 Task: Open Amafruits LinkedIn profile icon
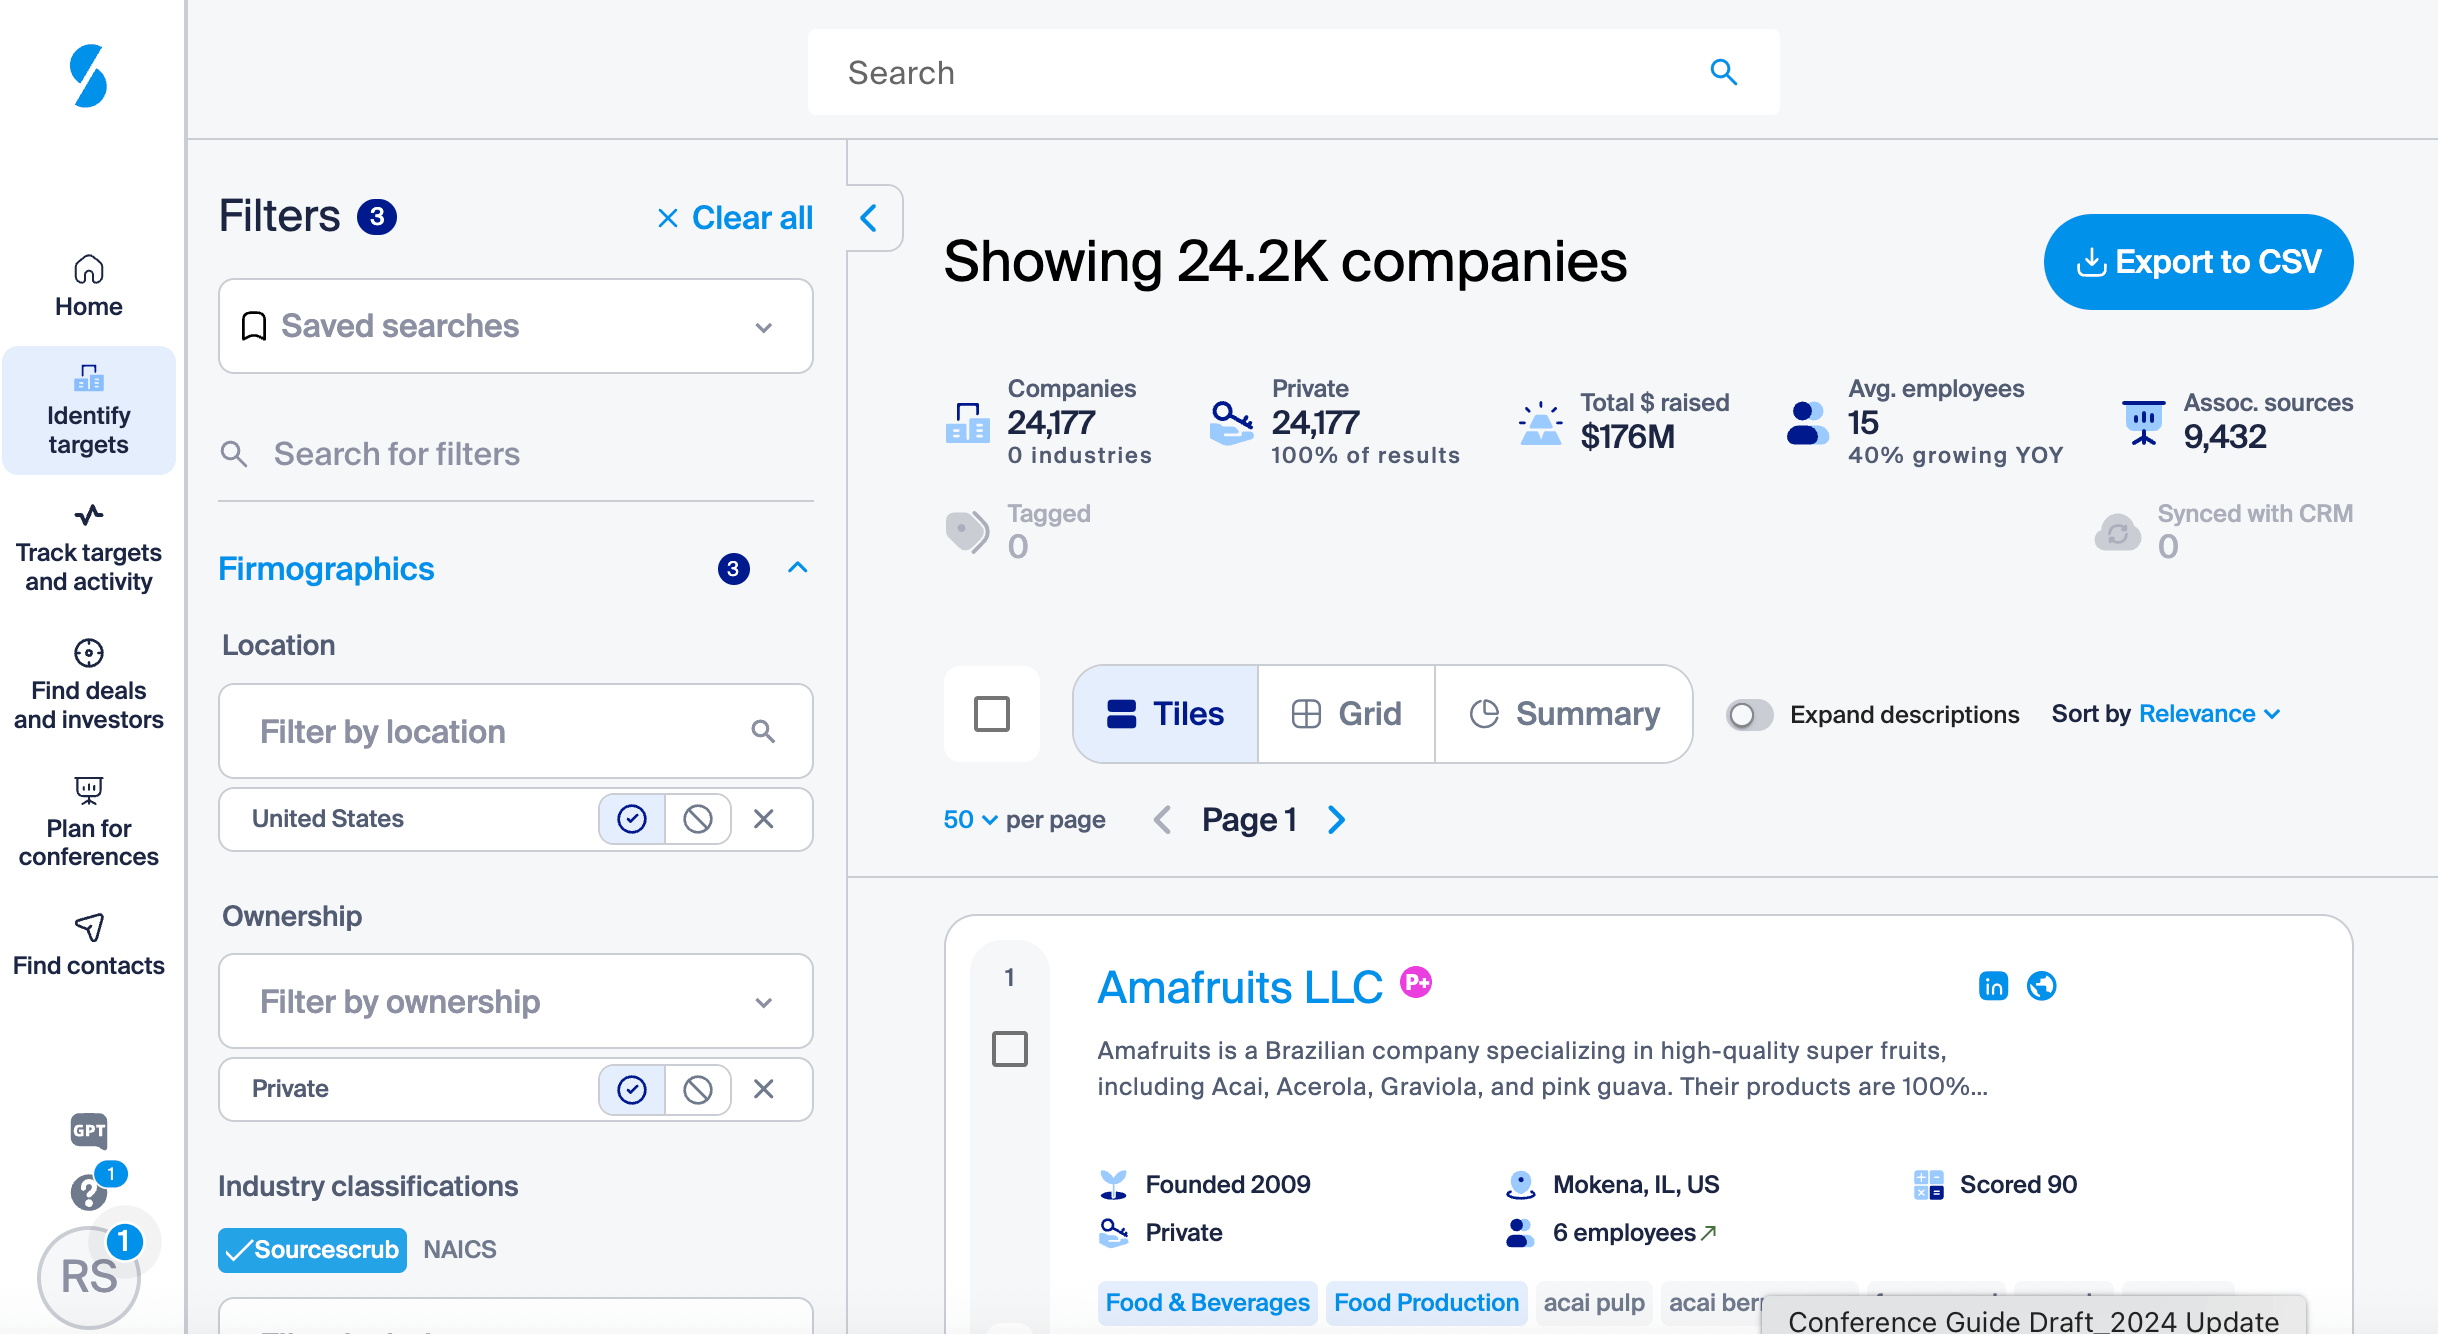pyautogui.click(x=1993, y=986)
